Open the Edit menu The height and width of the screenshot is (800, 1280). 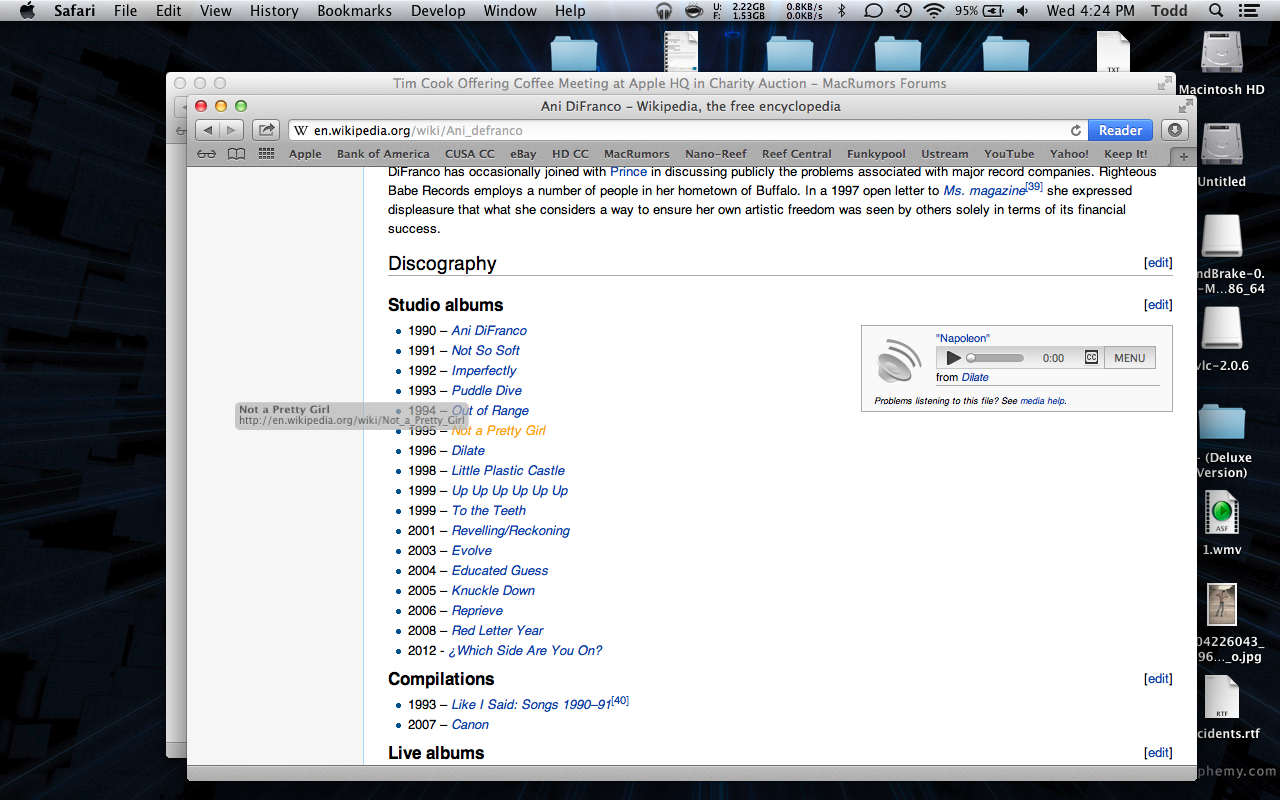tap(169, 11)
